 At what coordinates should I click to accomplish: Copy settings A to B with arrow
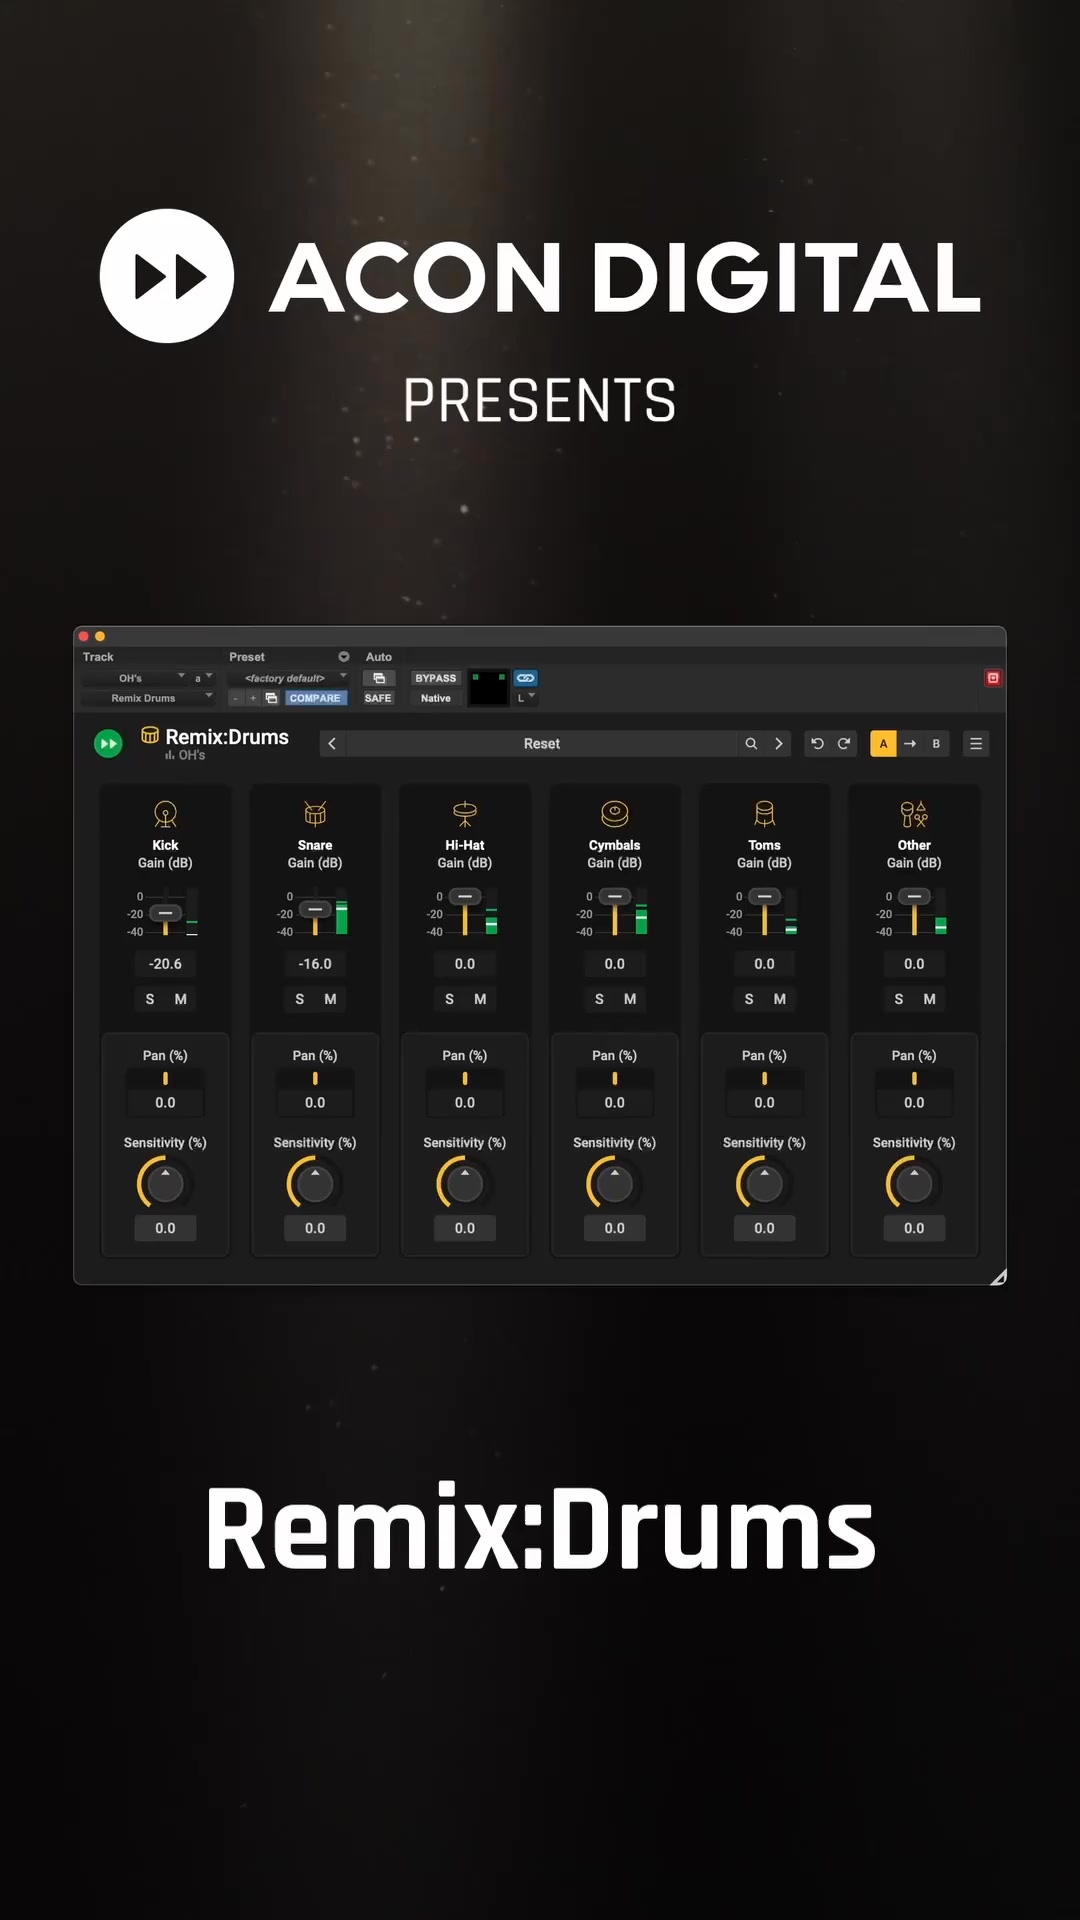point(910,743)
